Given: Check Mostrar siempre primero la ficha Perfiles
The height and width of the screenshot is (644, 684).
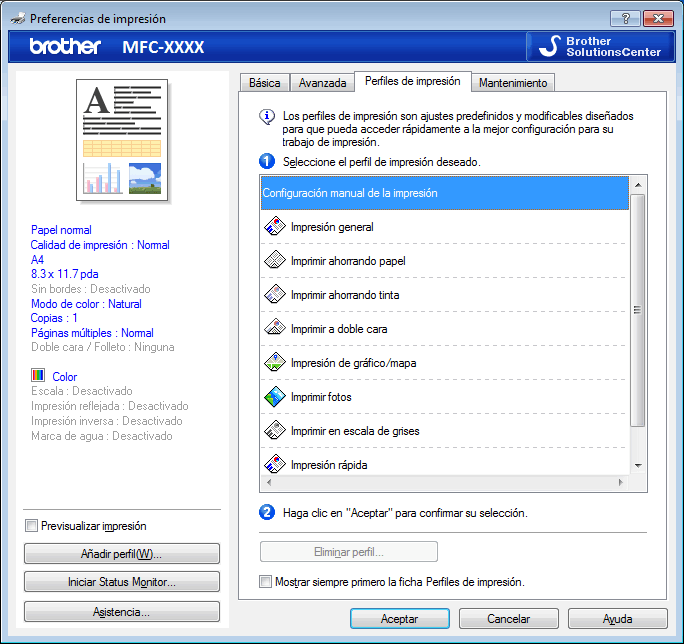Looking at the screenshot, I should point(265,582).
